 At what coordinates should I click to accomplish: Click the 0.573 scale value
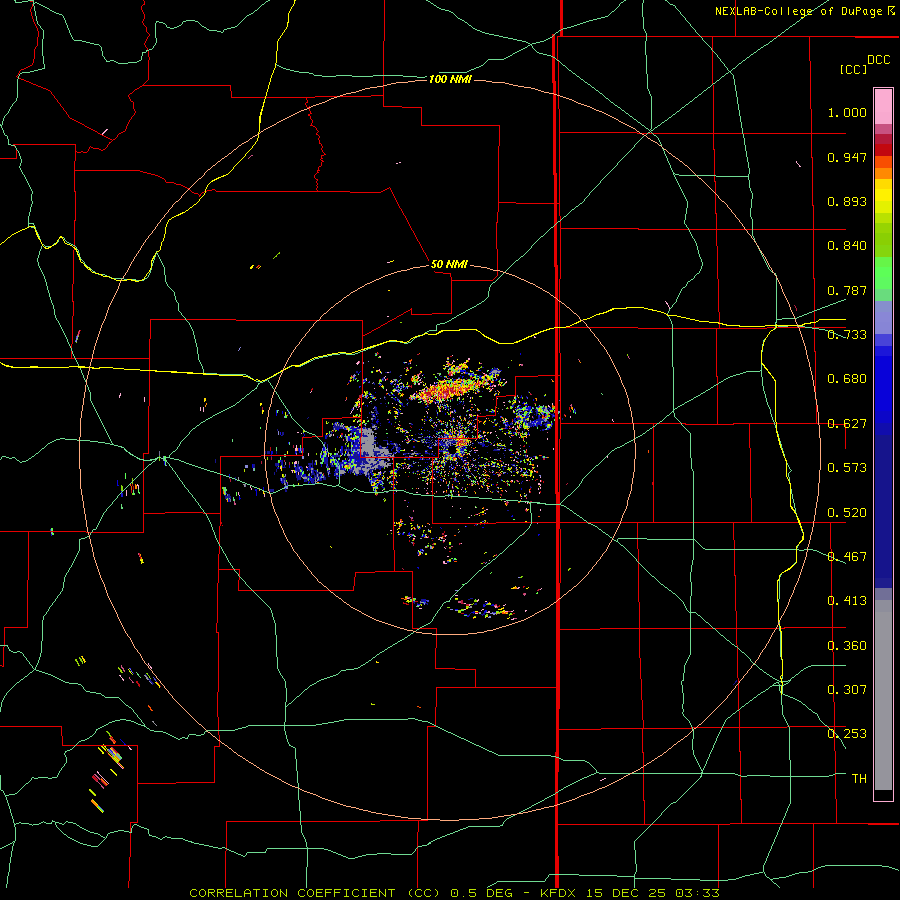[847, 468]
